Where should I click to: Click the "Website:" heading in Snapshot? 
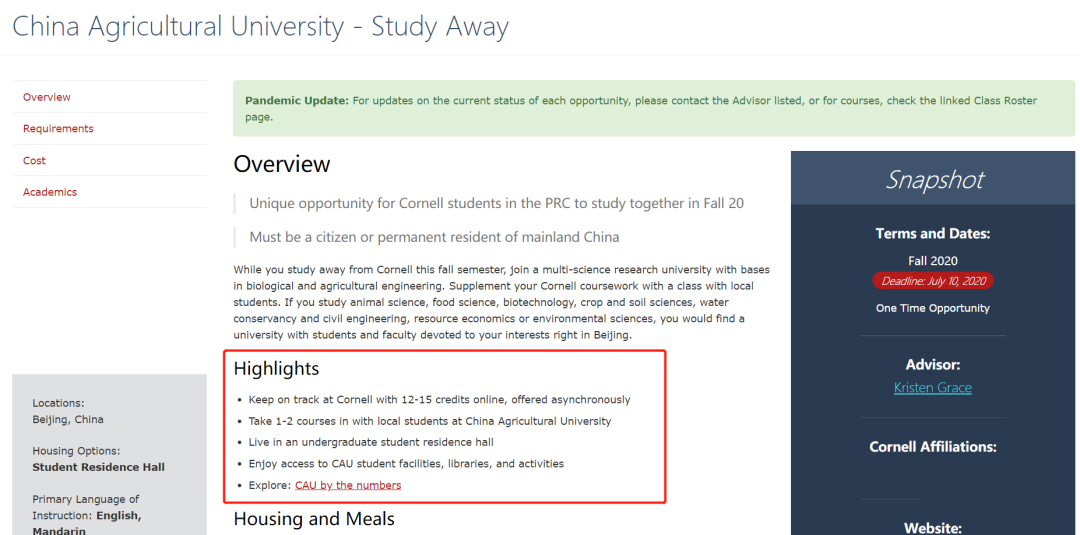point(932,527)
